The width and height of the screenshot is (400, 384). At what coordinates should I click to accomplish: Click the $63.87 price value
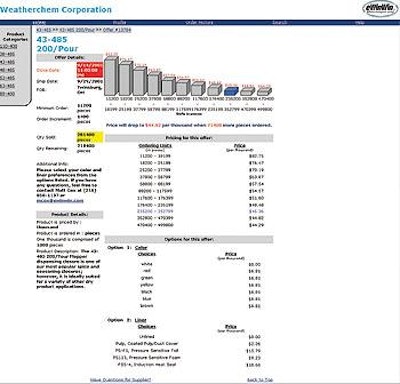pos(256,177)
